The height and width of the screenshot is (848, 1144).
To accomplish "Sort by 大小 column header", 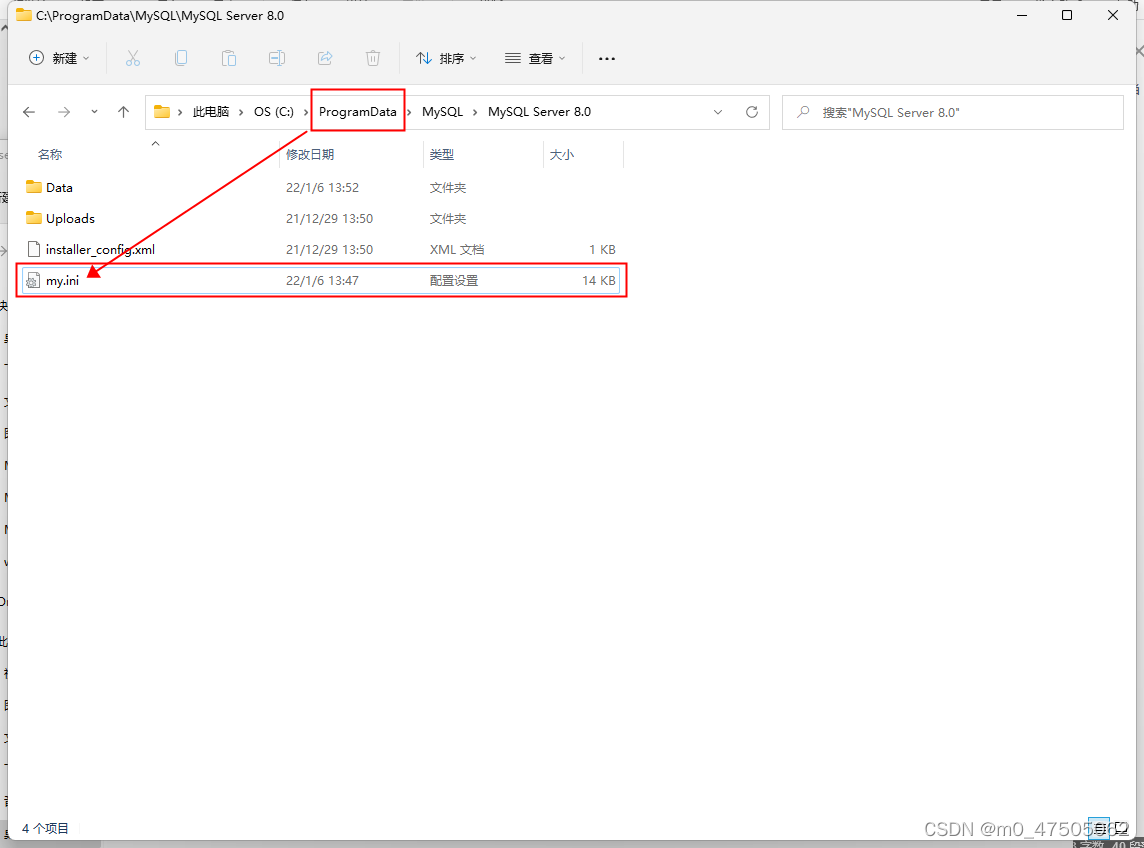I will [x=562, y=154].
